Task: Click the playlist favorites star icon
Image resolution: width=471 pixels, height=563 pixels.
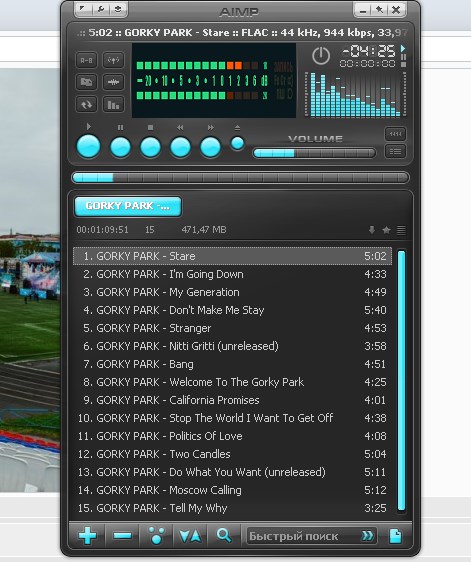Action: coord(387,230)
